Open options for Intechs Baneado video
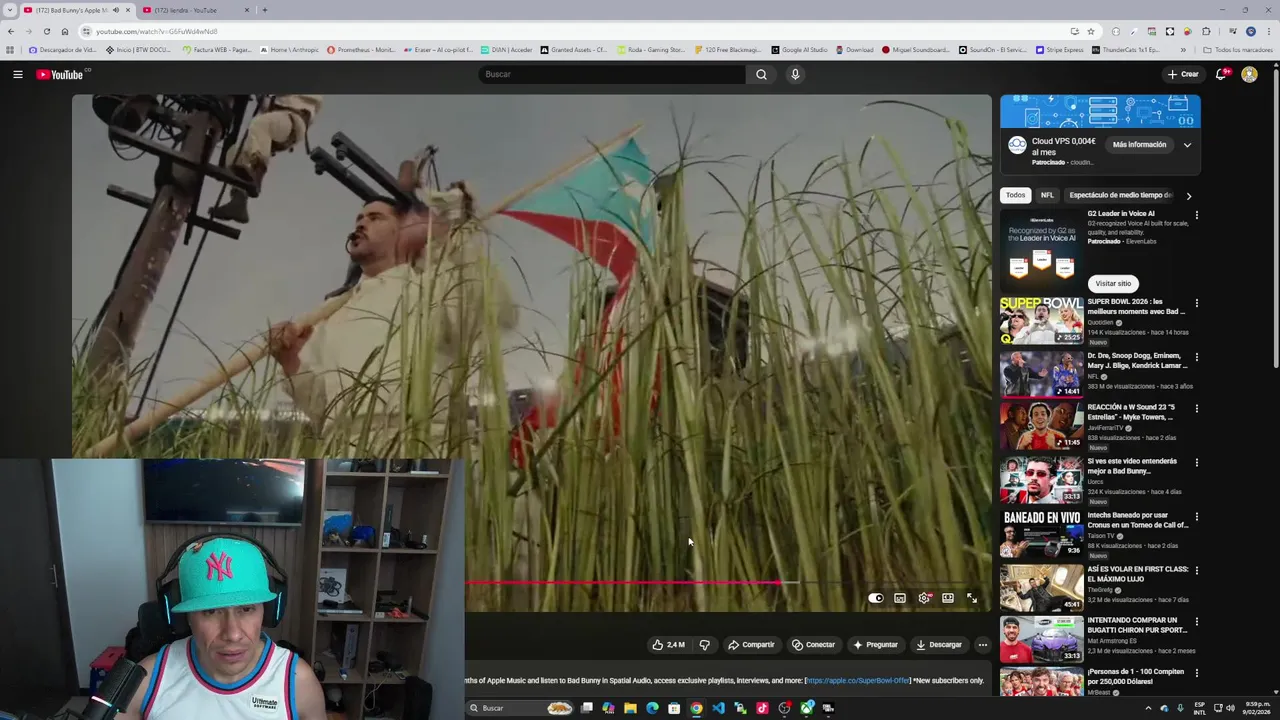This screenshot has height=720, width=1280. (x=1196, y=517)
